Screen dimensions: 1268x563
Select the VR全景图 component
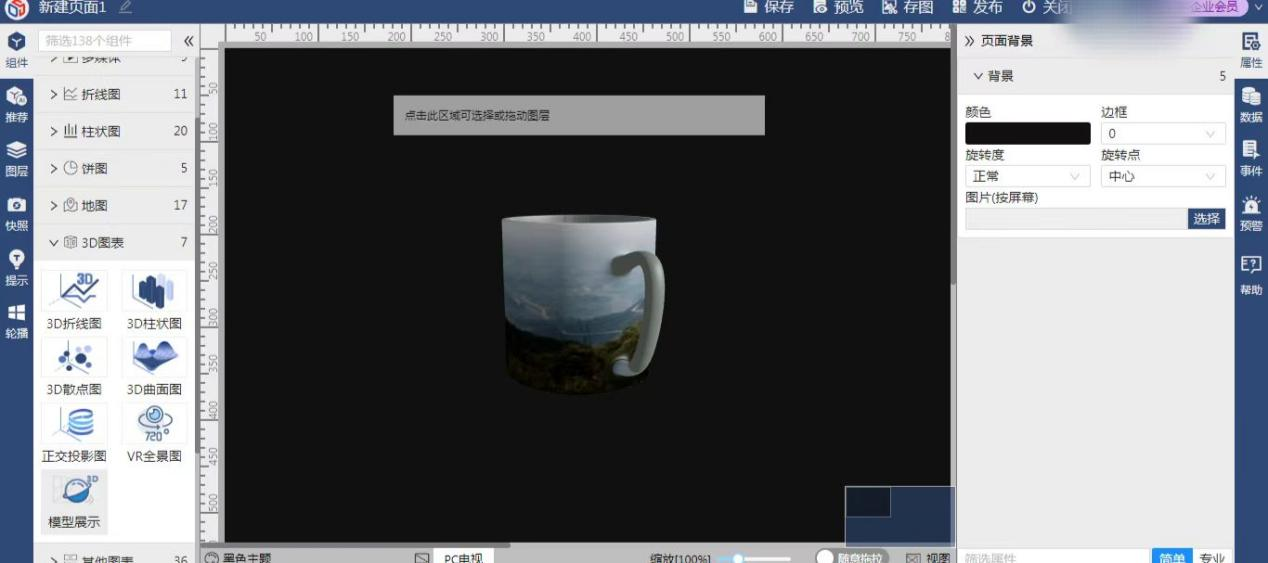coord(154,432)
